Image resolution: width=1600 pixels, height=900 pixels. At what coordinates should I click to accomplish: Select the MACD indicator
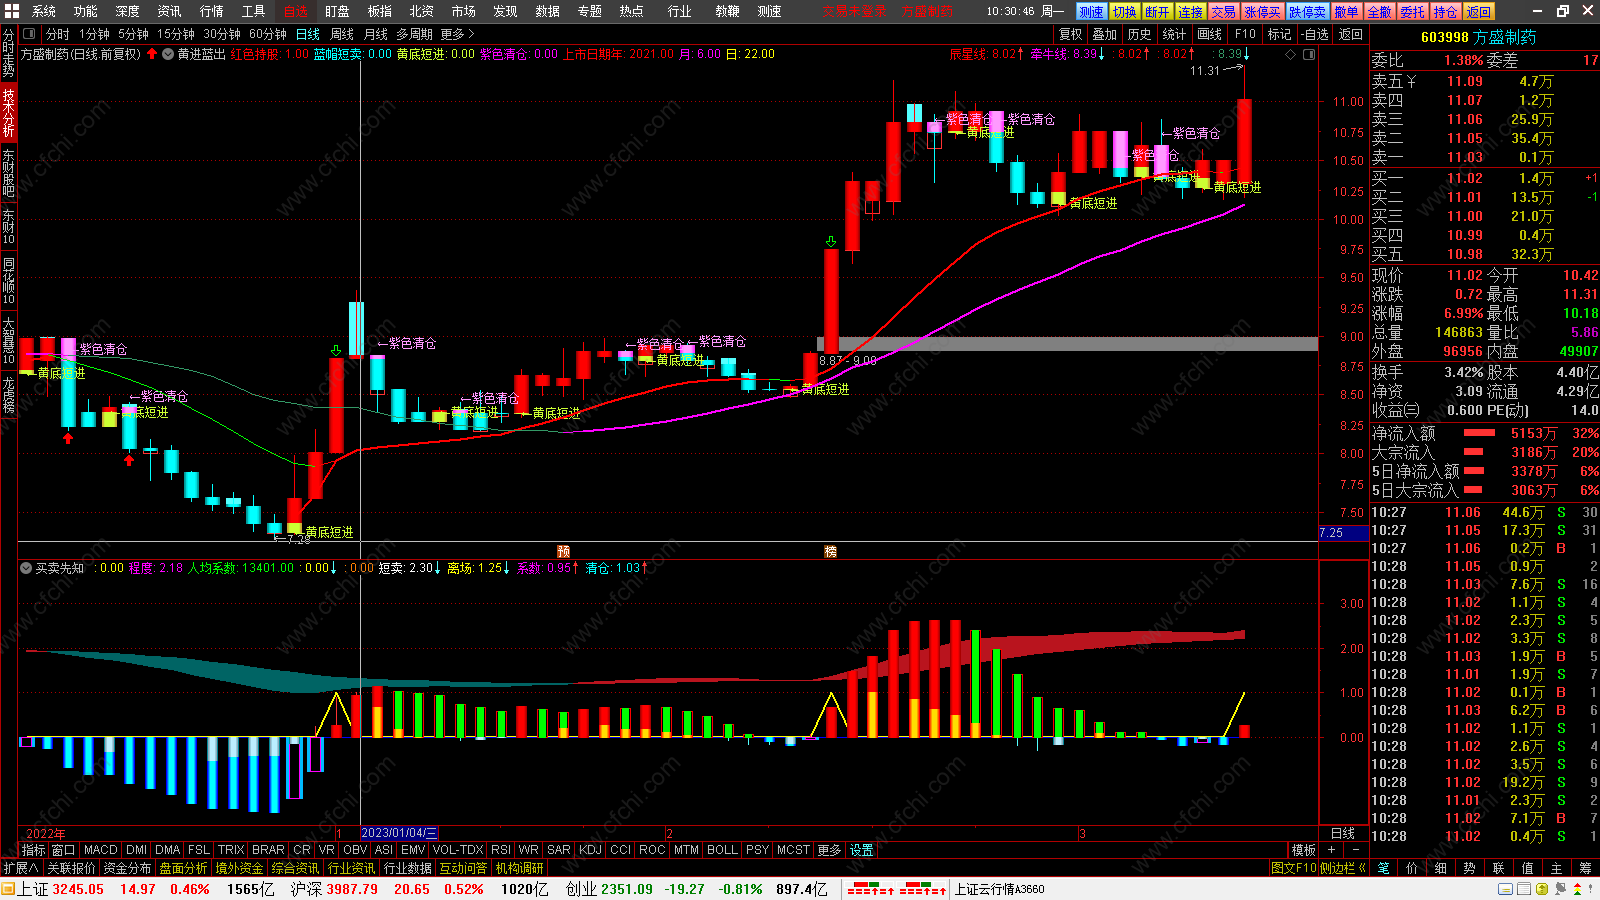tap(101, 850)
